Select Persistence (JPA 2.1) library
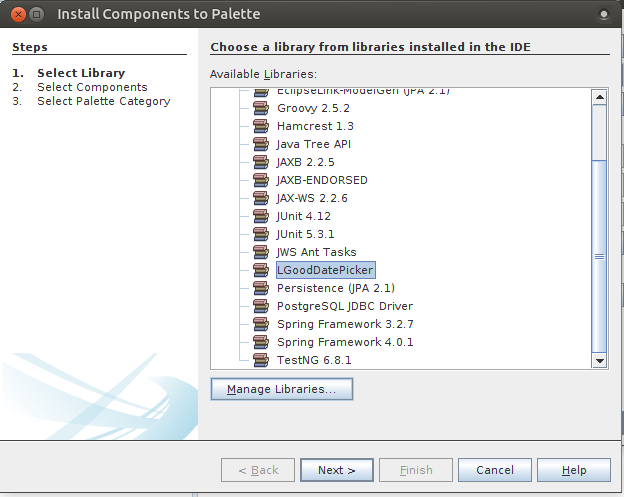 click(x=336, y=288)
